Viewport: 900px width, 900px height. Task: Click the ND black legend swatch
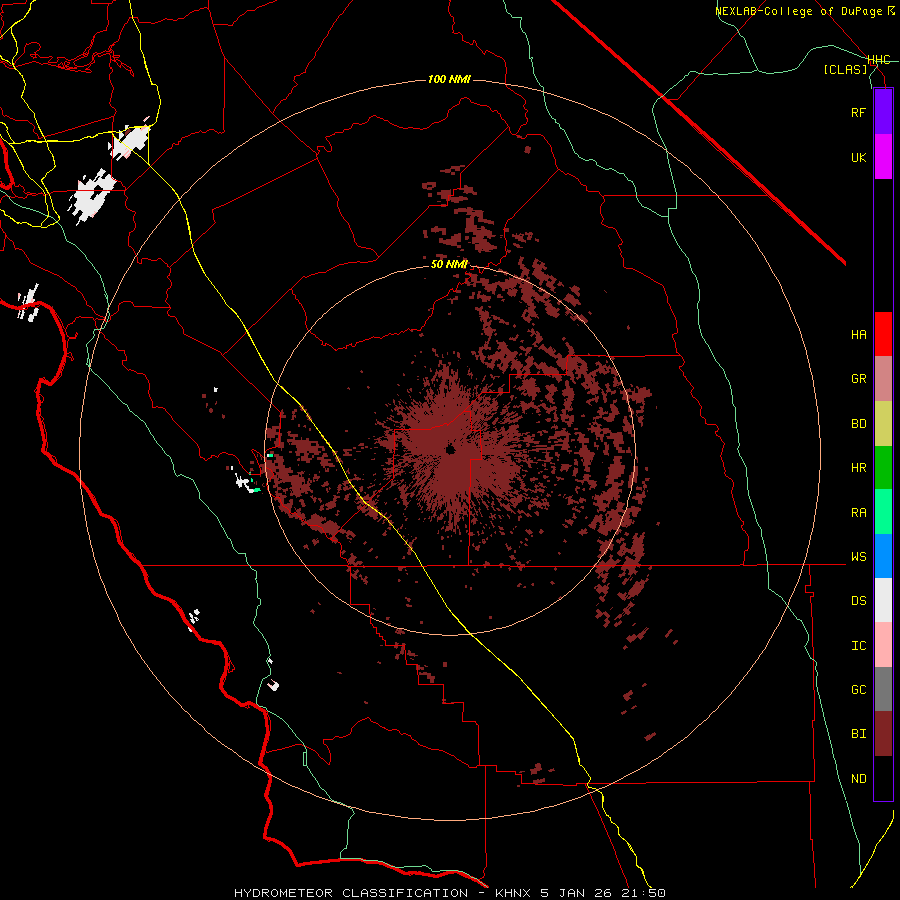coord(883,778)
